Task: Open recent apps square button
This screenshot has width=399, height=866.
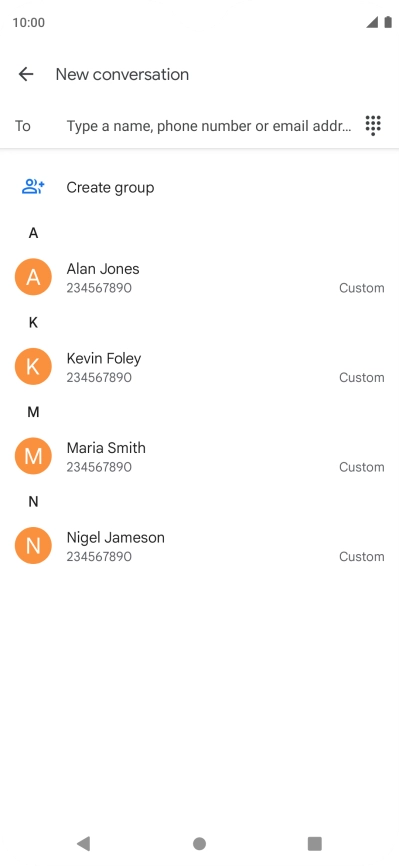Action: click(x=315, y=843)
